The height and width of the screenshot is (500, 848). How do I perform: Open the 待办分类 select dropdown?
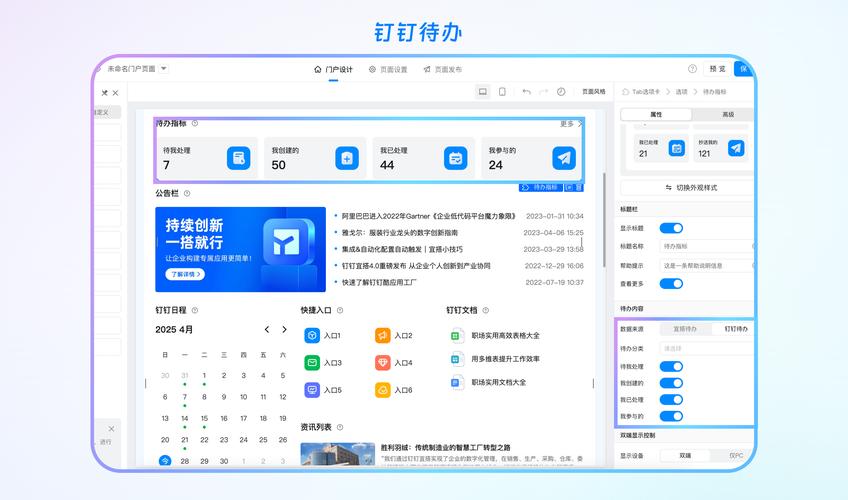(705, 348)
